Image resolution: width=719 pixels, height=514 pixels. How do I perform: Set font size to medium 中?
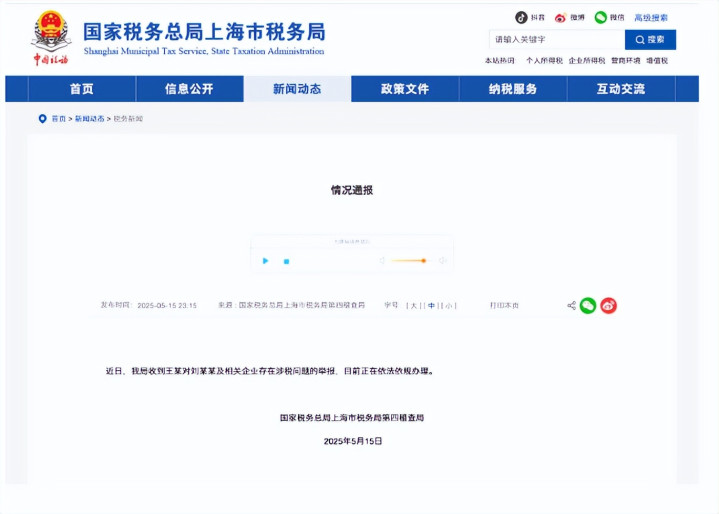point(431,305)
